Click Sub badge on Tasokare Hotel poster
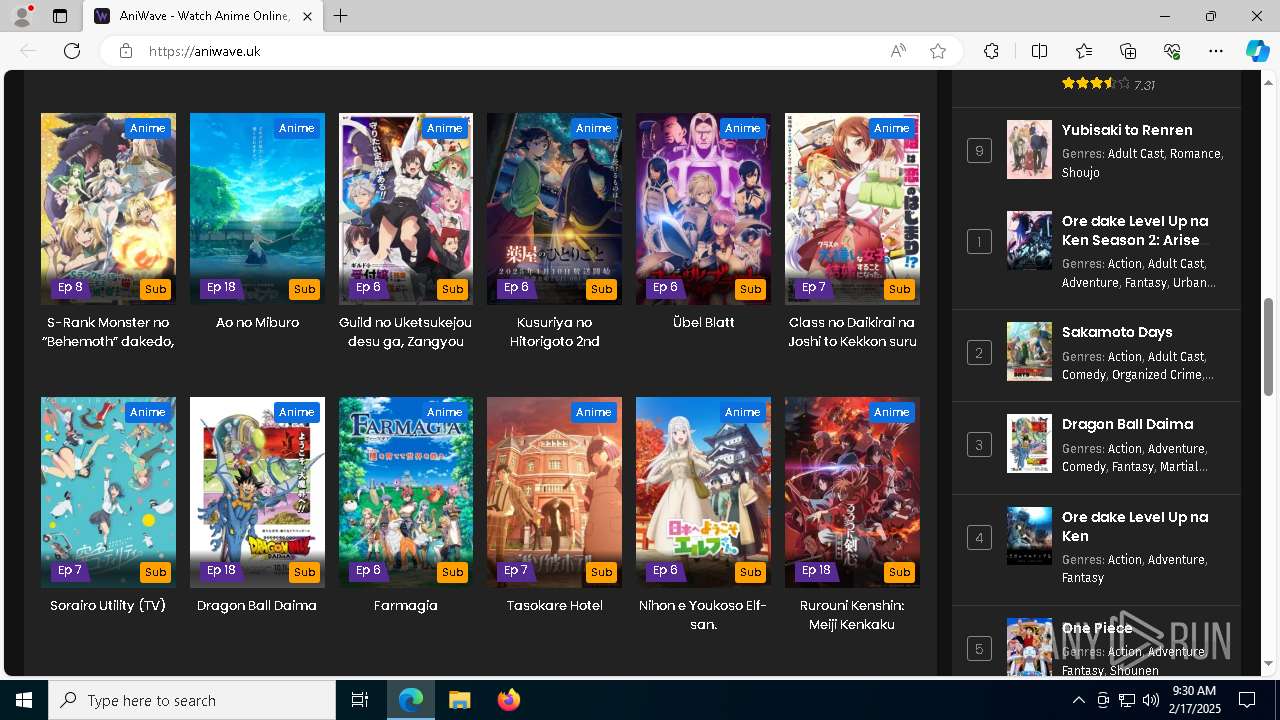This screenshot has width=1280, height=720. point(601,572)
